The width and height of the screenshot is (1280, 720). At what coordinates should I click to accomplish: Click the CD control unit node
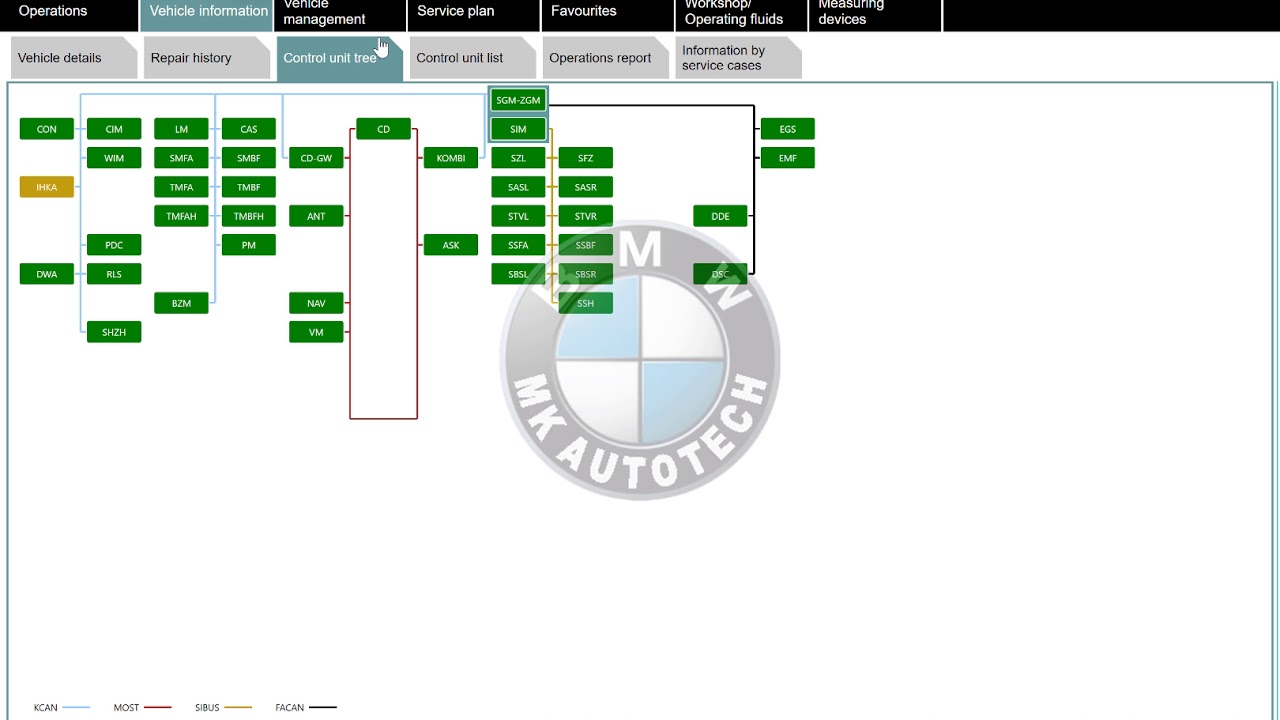click(x=383, y=129)
